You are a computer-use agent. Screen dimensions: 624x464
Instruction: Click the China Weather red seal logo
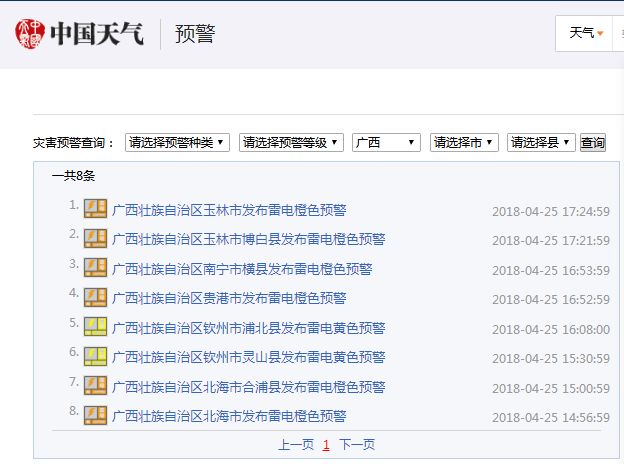pyautogui.click(x=30, y=33)
